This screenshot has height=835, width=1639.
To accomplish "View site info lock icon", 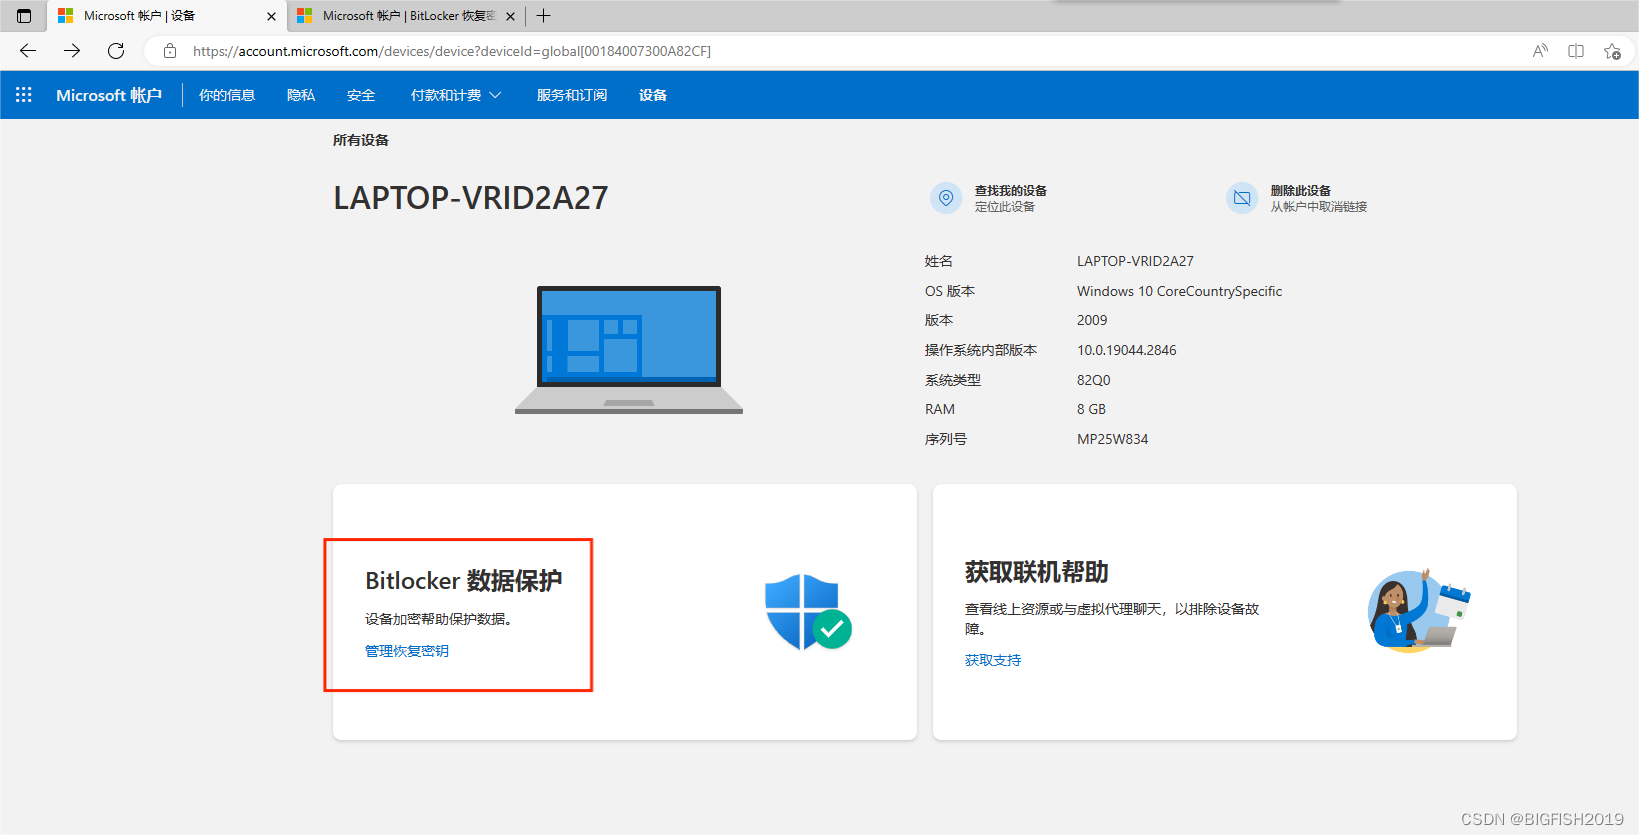I will click(170, 51).
